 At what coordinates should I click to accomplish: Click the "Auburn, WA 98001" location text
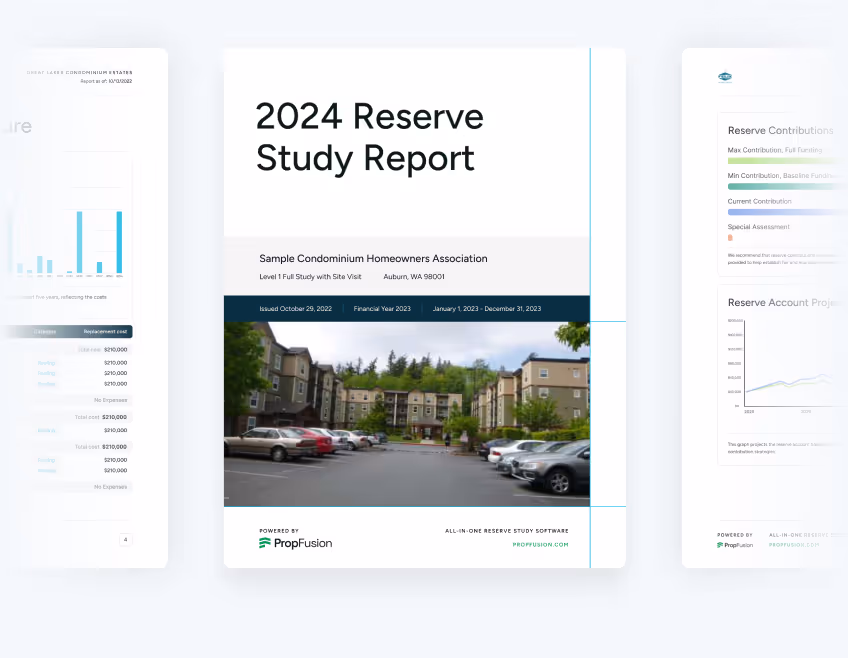pos(414,276)
